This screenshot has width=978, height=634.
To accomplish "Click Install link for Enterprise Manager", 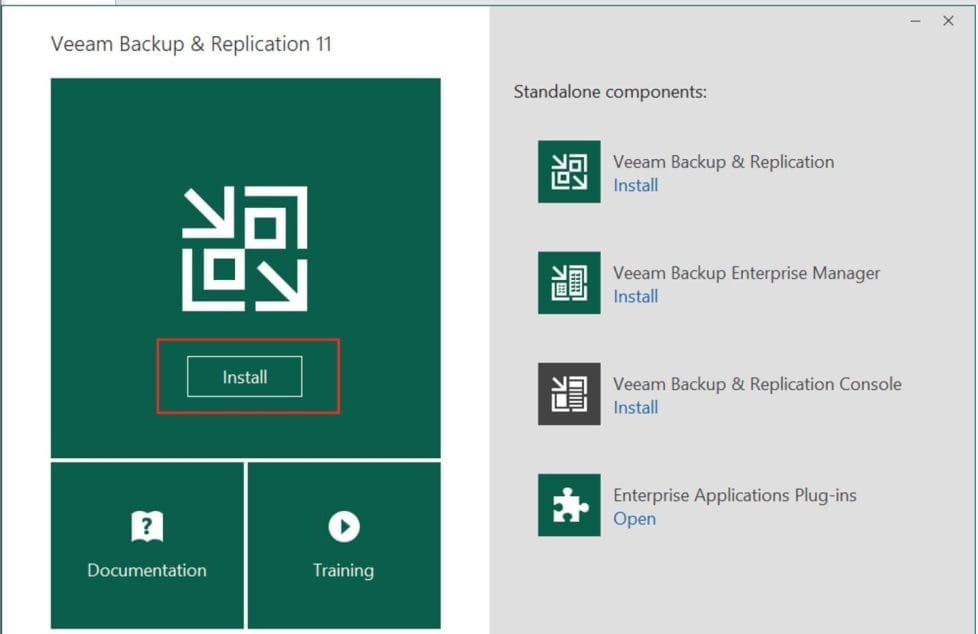I will point(635,296).
